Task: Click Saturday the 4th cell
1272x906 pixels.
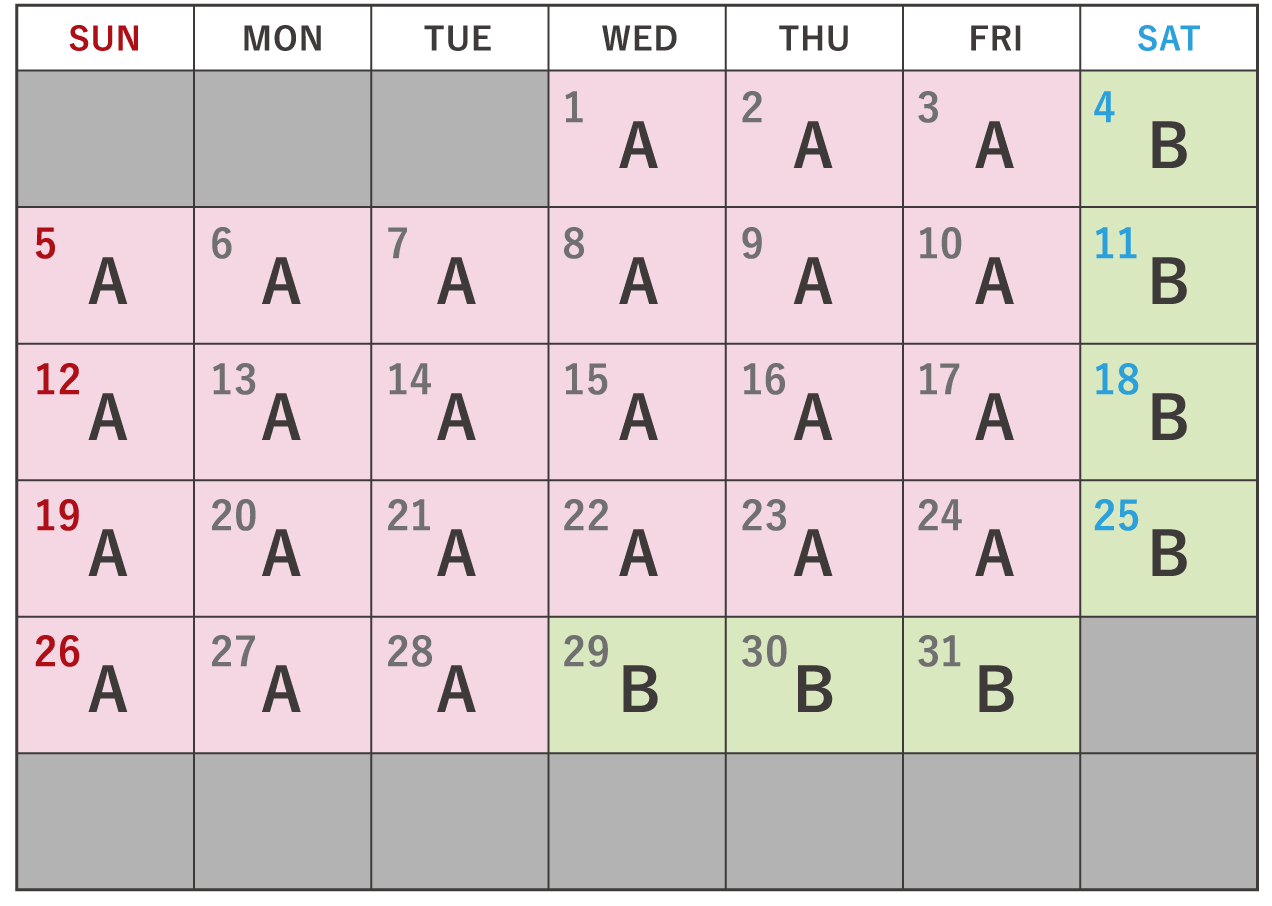Action: [1168, 139]
